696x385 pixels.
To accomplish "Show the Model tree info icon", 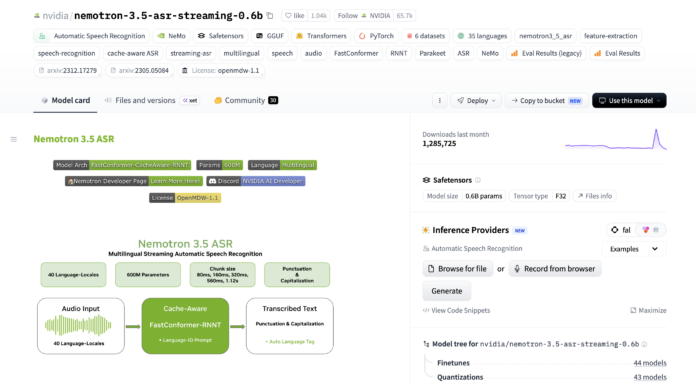I will pos(645,344).
